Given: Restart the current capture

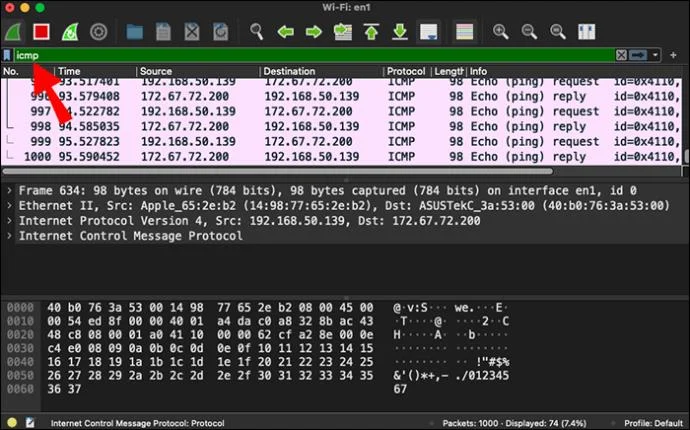Looking at the screenshot, I should click(70, 32).
